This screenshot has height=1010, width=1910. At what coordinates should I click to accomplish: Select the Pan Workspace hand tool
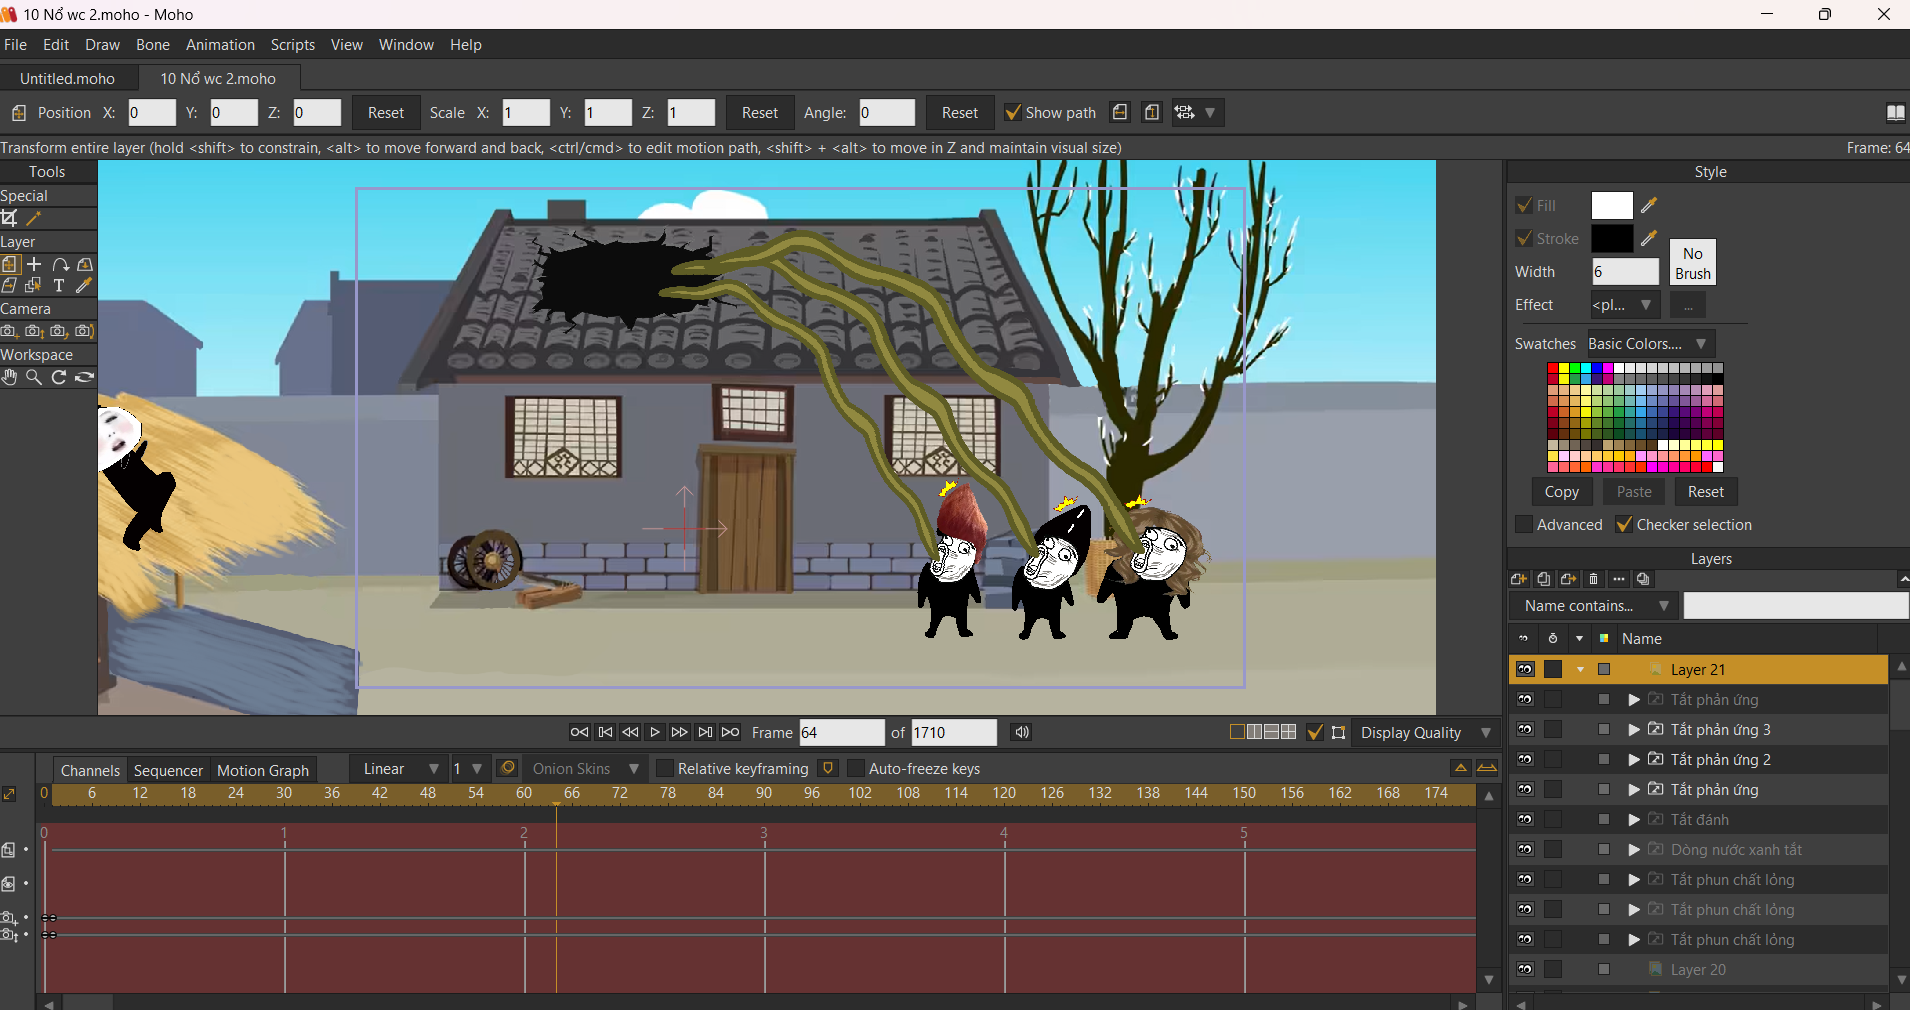click(x=10, y=377)
